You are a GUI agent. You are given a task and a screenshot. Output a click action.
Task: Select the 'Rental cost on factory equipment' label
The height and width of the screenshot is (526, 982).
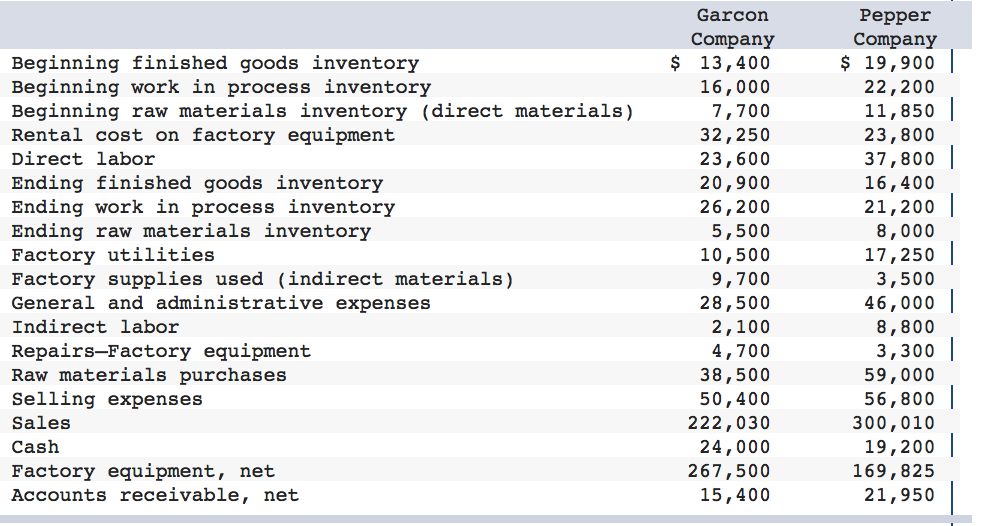click(203, 135)
